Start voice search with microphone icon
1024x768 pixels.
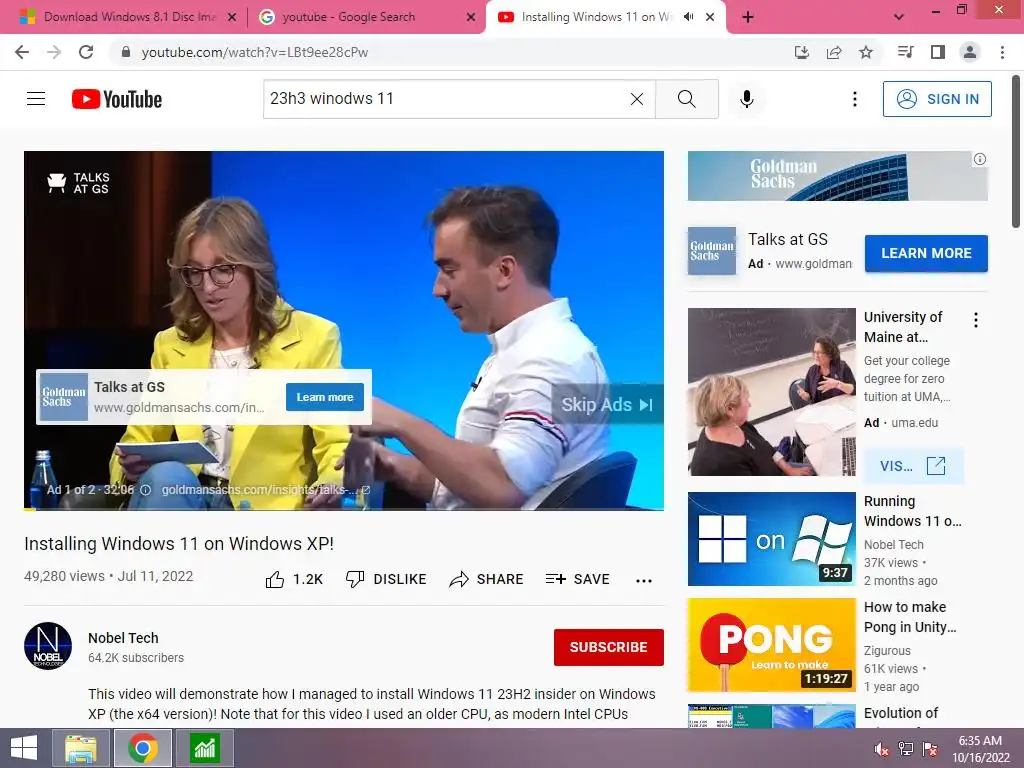[746, 99]
